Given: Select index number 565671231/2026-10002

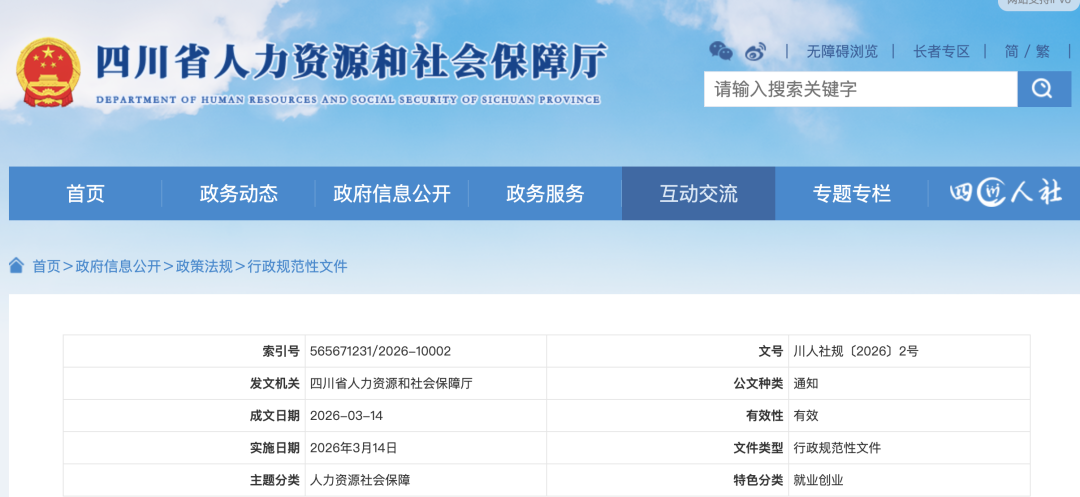Looking at the screenshot, I should pyautogui.click(x=380, y=351).
